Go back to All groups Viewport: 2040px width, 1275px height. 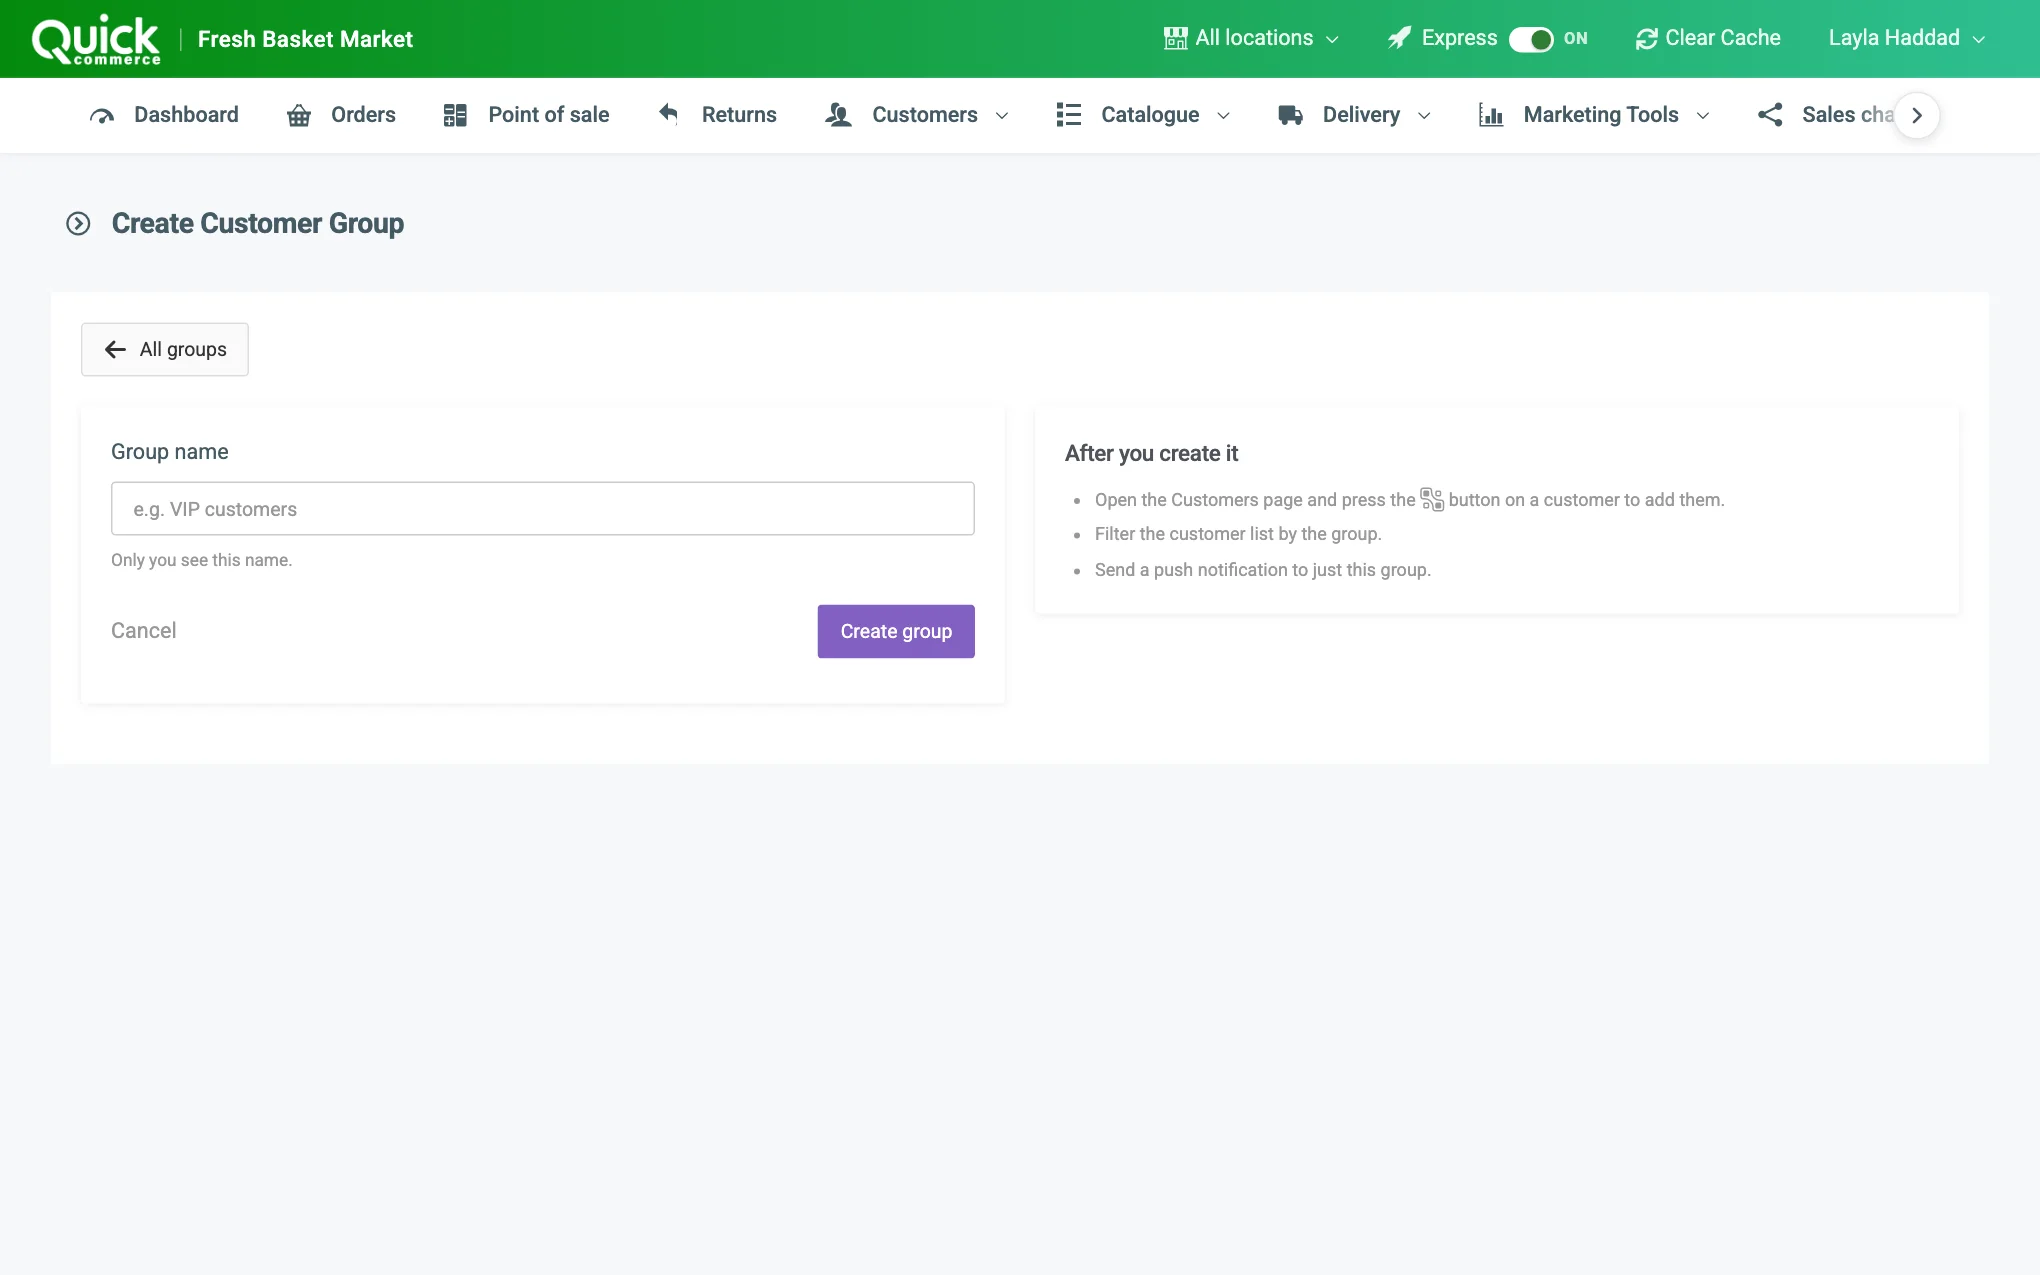pyautogui.click(x=165, y=349)
